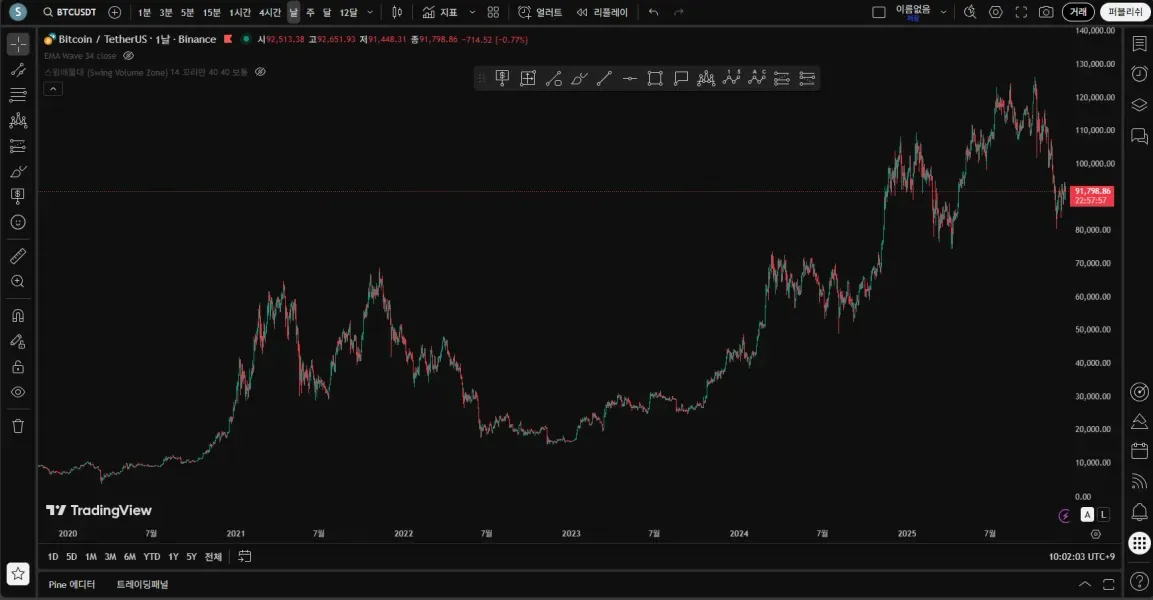Select rectangle tool in floating toolbar
The image size is (1153, 600).
point(655,78)
